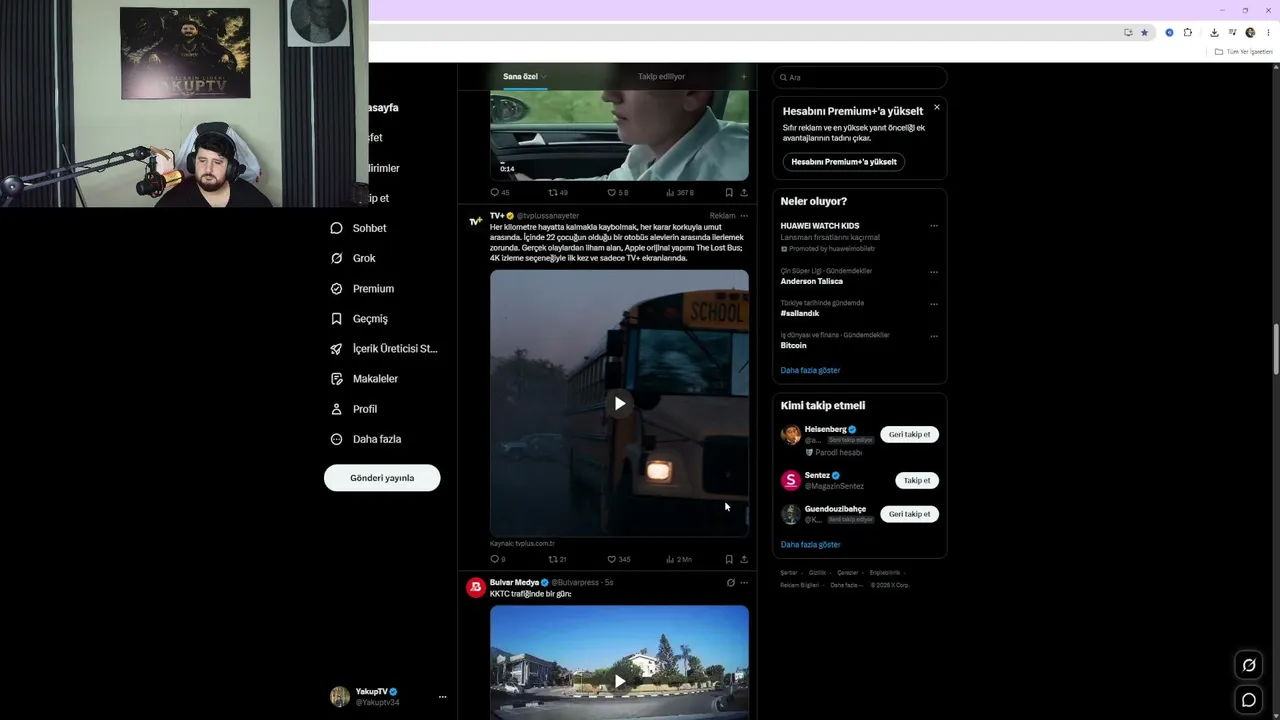Viewport: 1280px width, 720px height.
Task: Open the Profil person icon
Action: pos(337,409)
